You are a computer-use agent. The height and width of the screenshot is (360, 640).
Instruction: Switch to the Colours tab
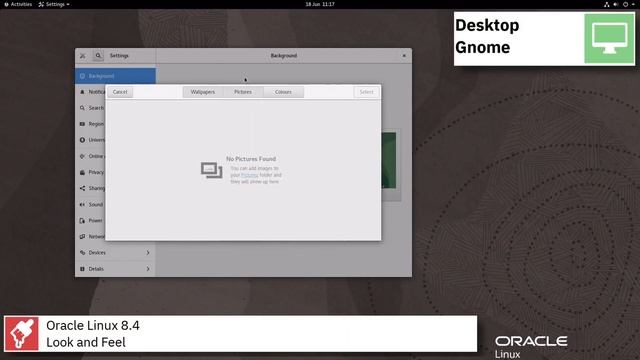point(283,92)
